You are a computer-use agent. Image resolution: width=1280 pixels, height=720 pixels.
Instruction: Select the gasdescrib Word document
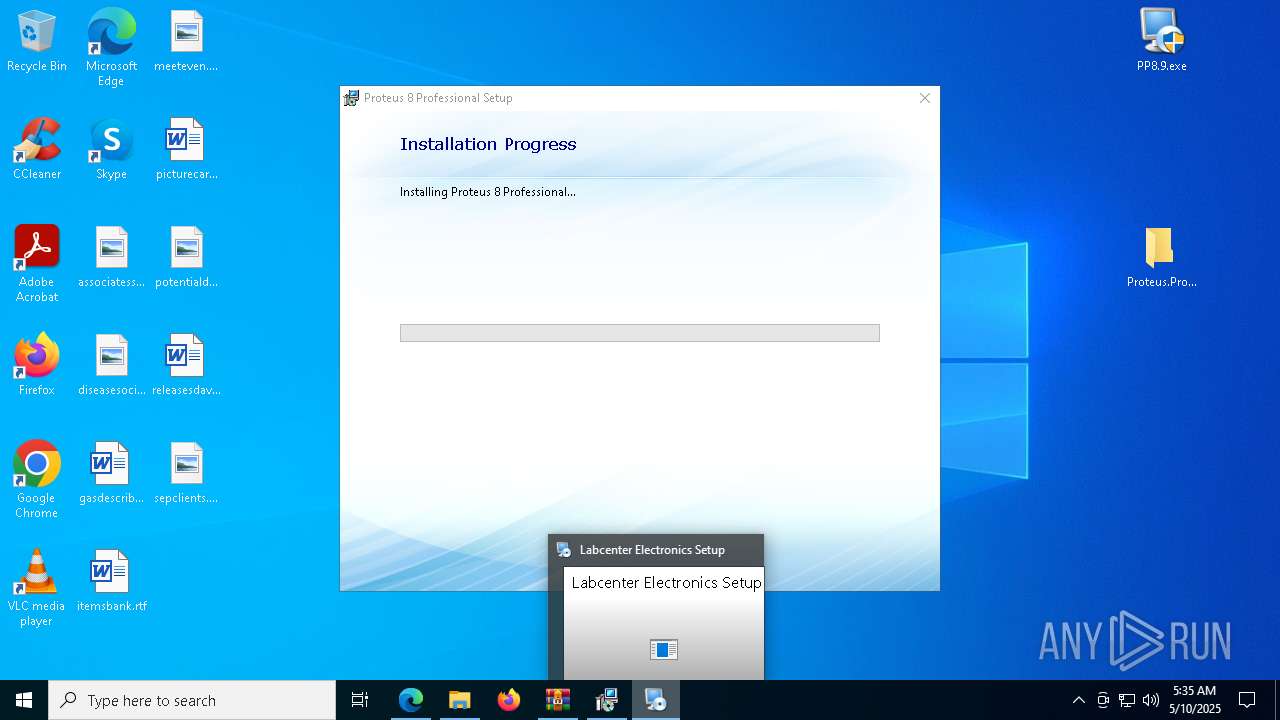111,473
